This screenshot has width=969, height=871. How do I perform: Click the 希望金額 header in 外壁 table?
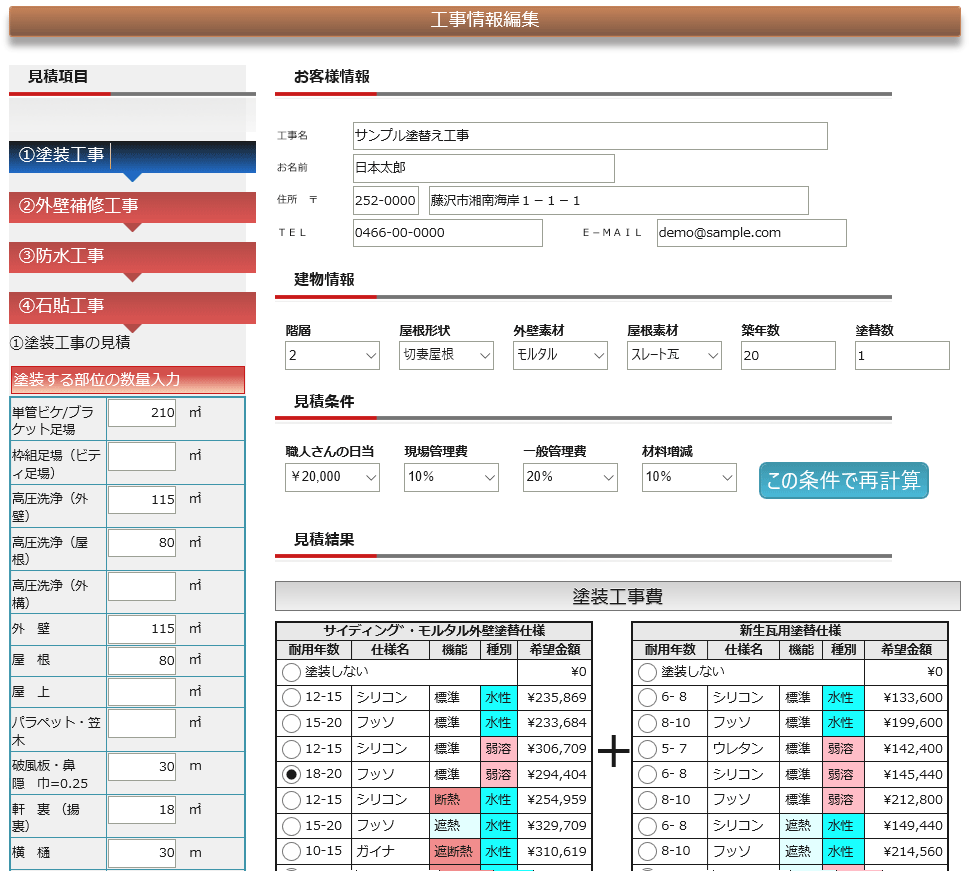click(x=555, y=650)
